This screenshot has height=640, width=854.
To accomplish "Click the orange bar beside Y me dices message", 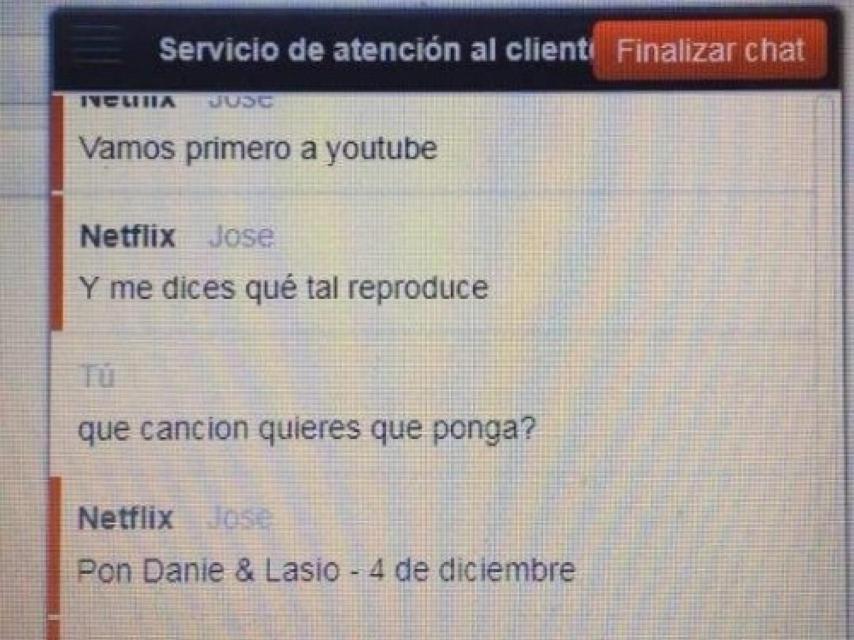I will [x=57, y=263].
